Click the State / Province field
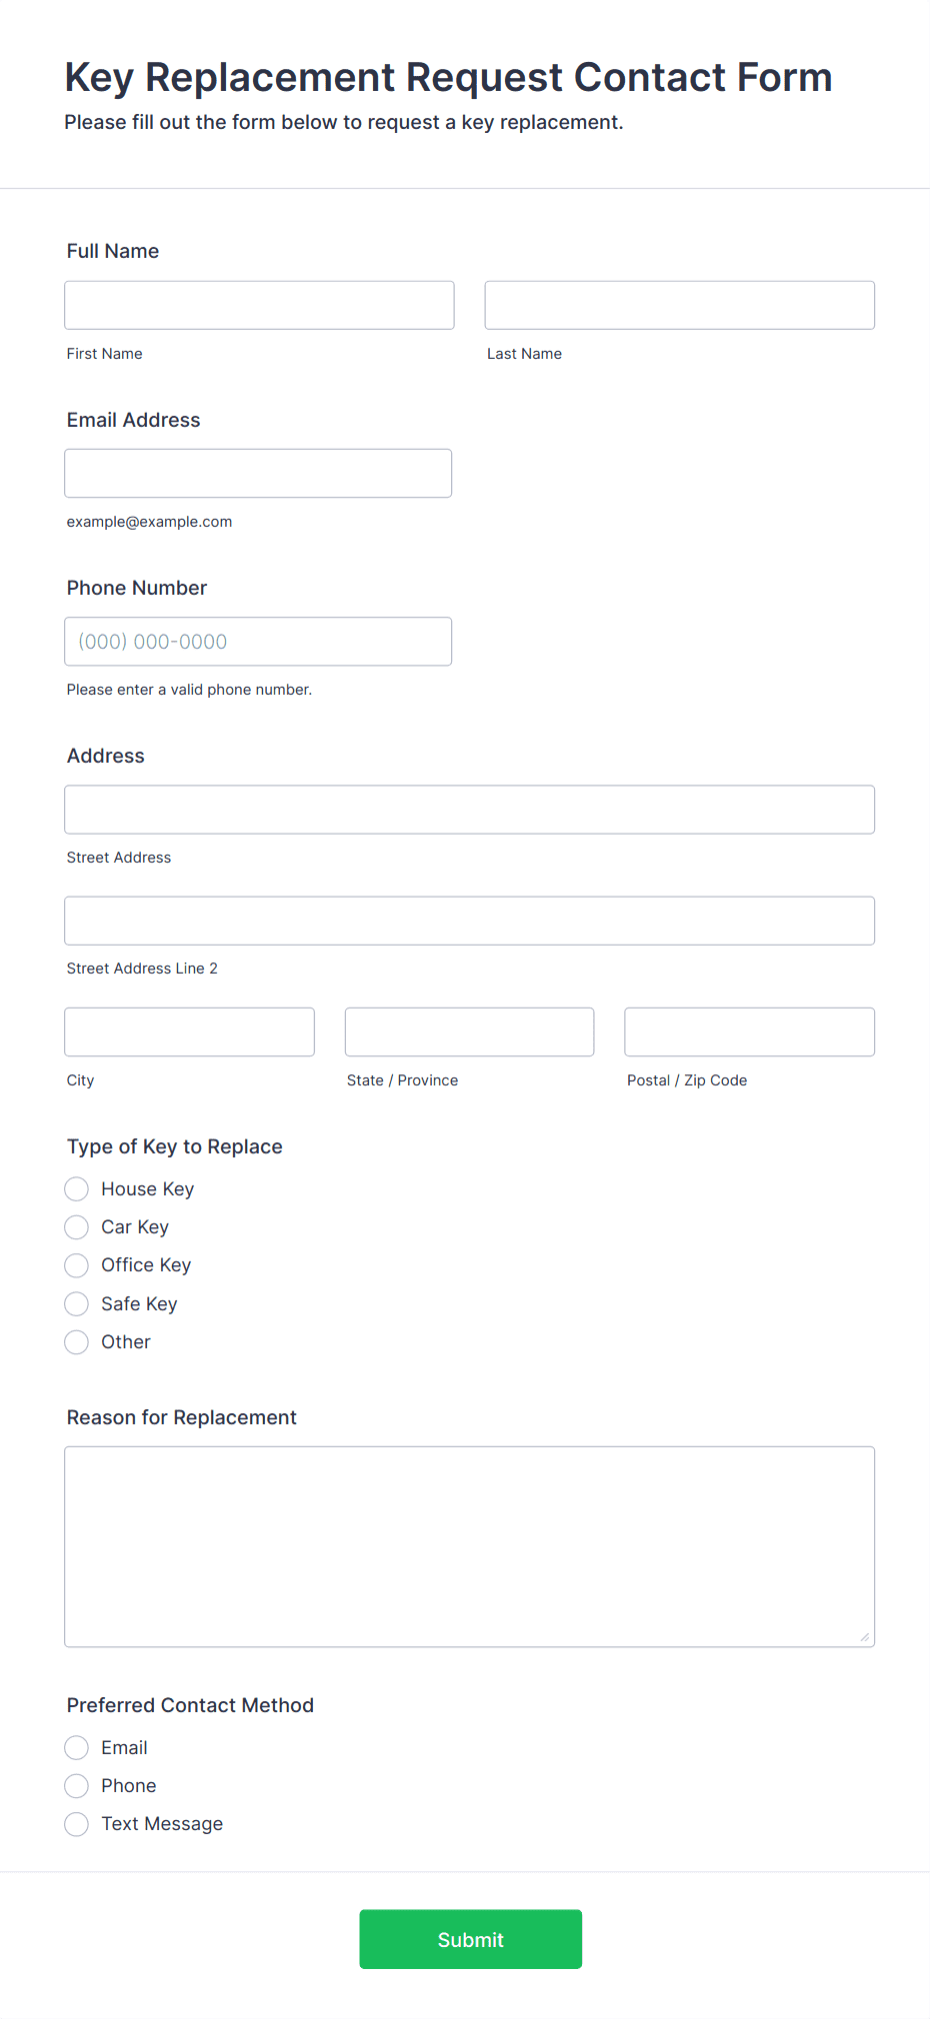 pos(469,1031)
